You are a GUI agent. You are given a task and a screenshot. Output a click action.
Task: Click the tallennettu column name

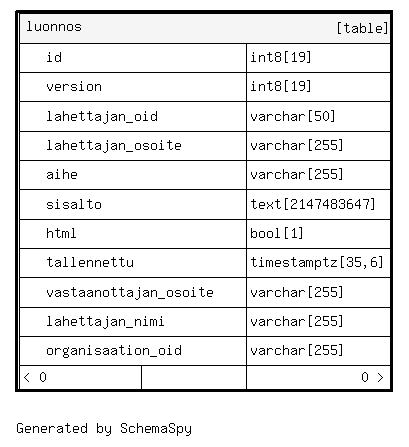[90, 262]
